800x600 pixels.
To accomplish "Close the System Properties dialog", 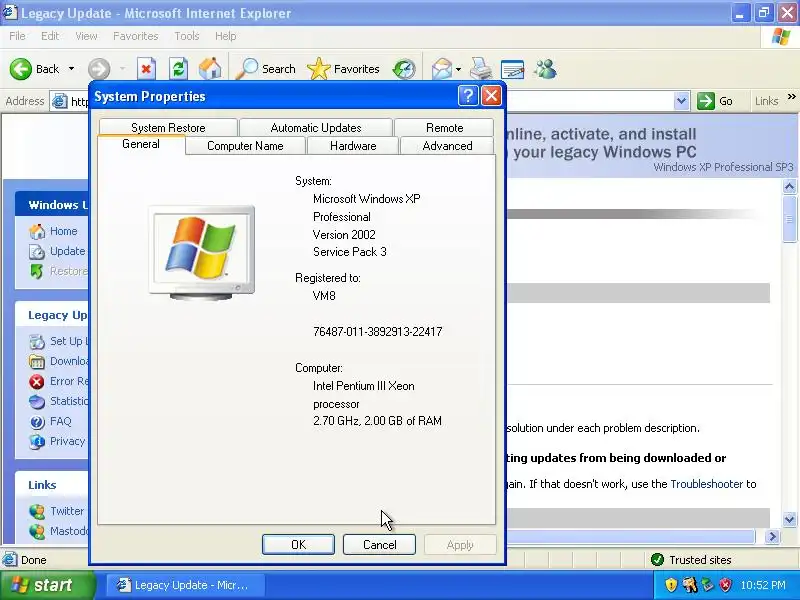I will (491, 95).
